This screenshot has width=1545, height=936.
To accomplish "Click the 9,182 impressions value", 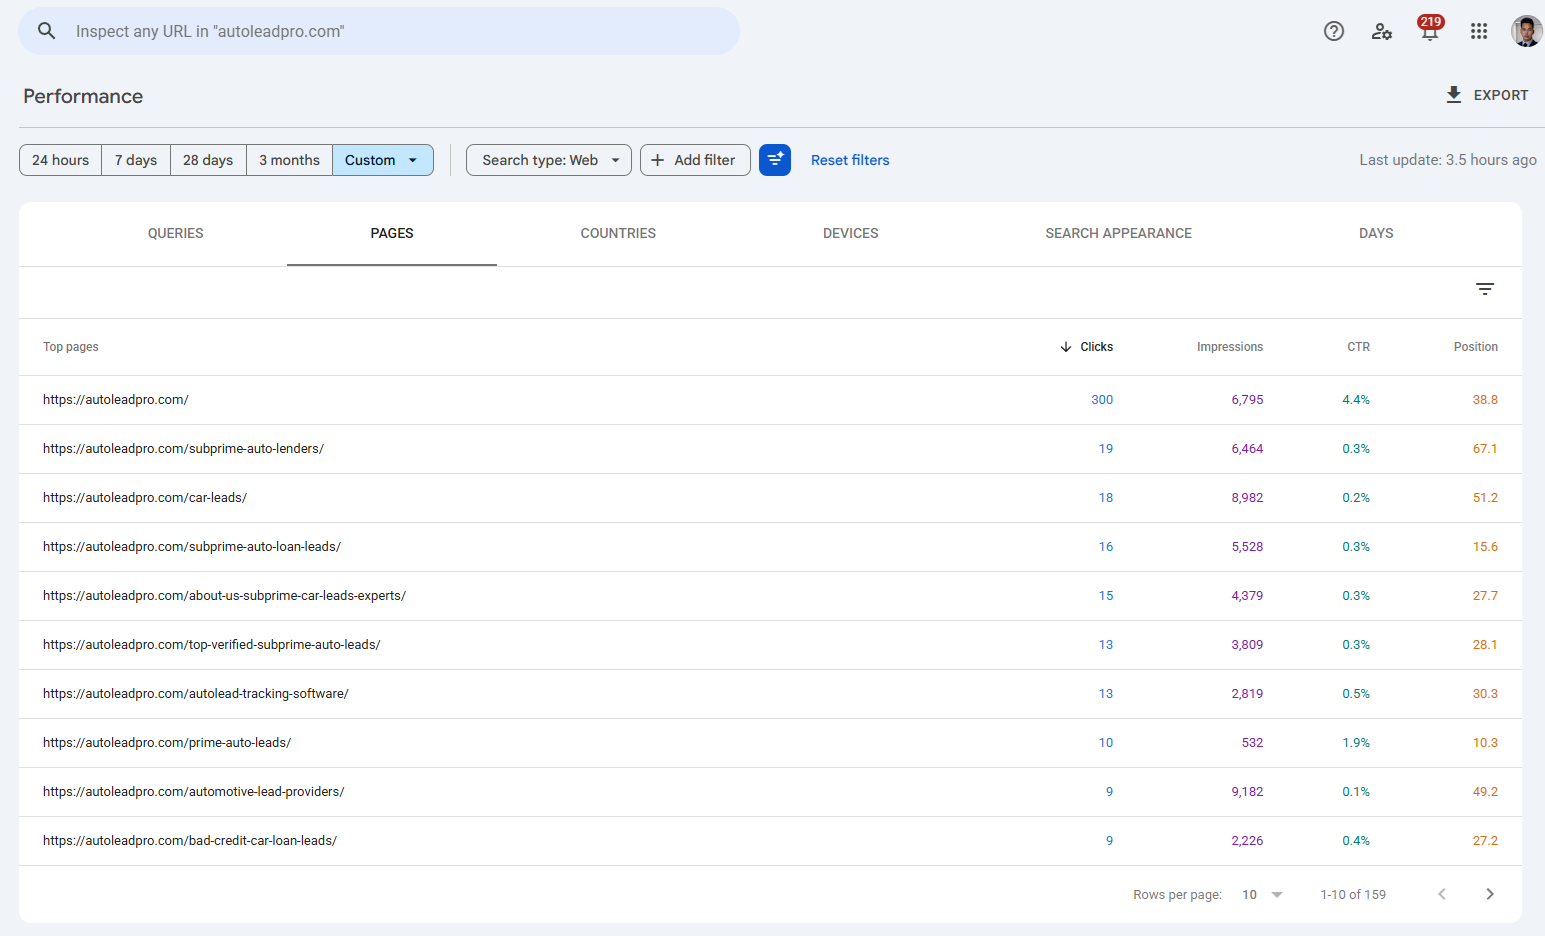I will tap(1247, 792).
